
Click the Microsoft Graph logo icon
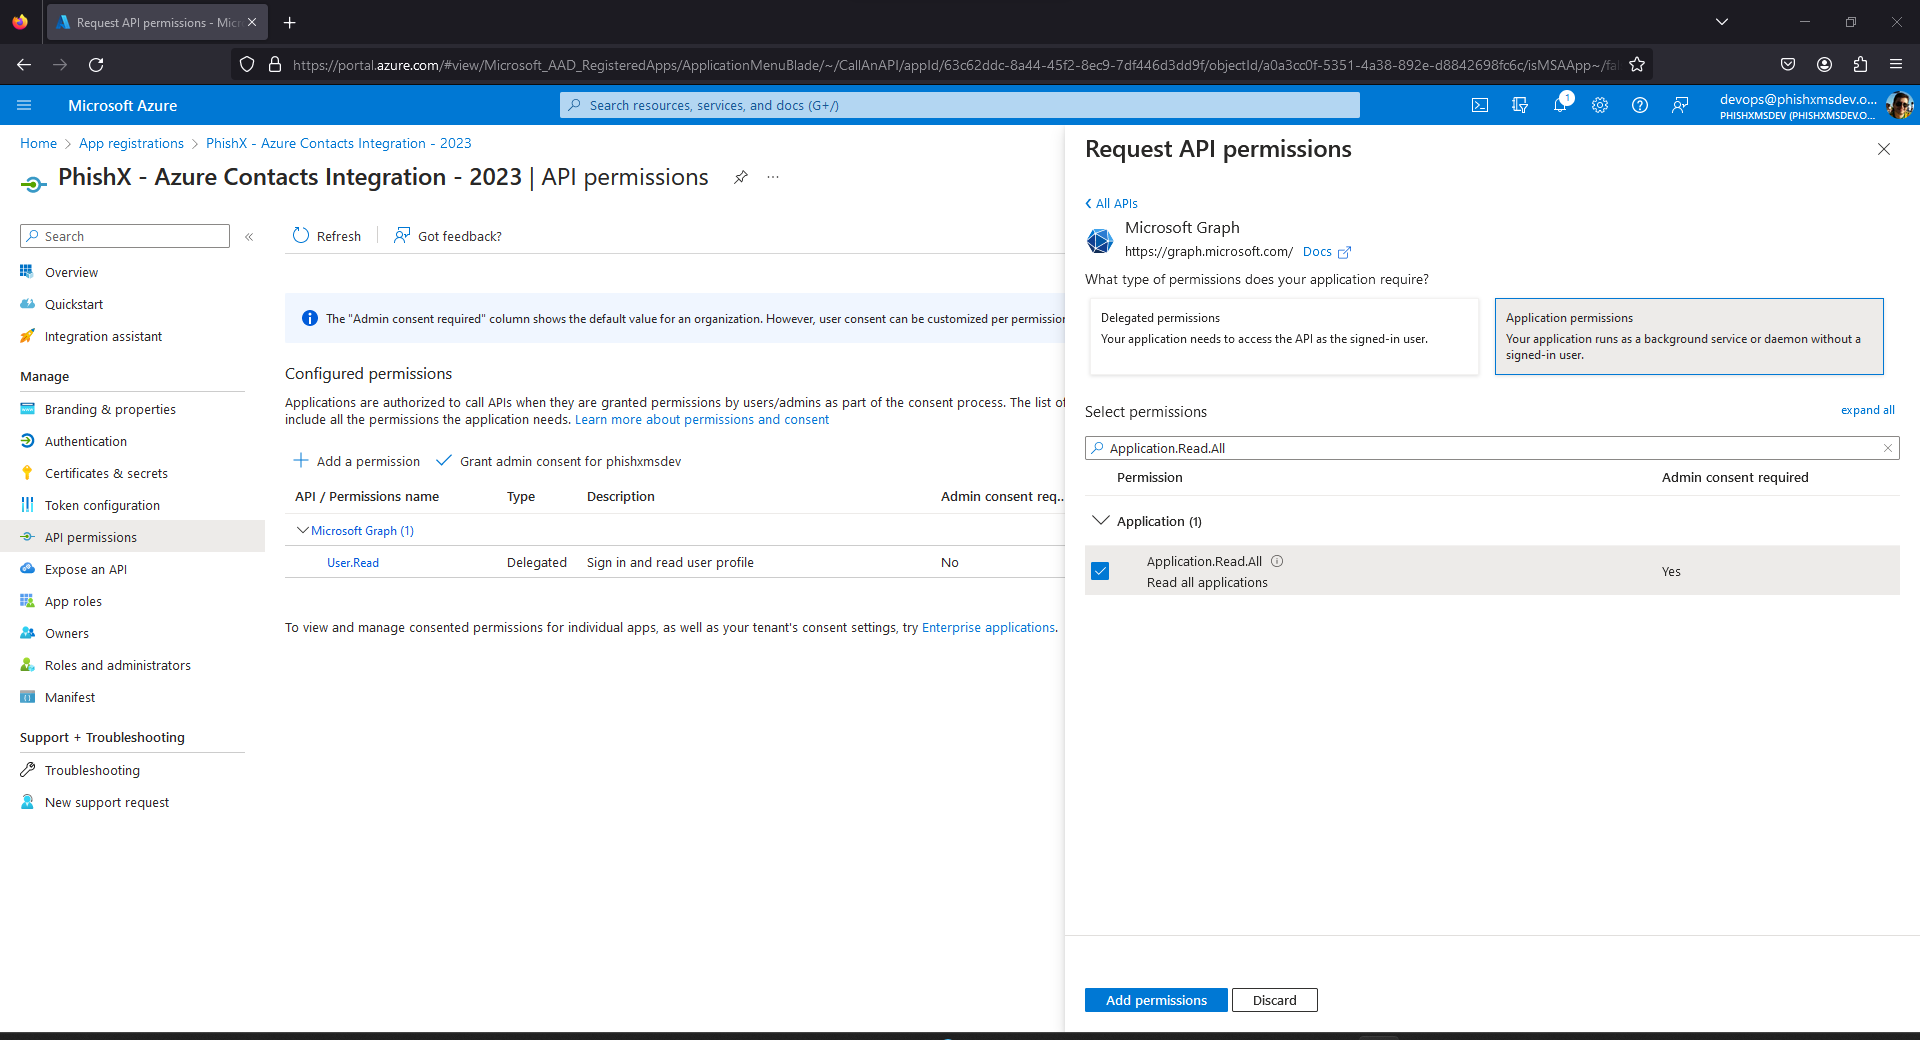tap(1100, 240)
